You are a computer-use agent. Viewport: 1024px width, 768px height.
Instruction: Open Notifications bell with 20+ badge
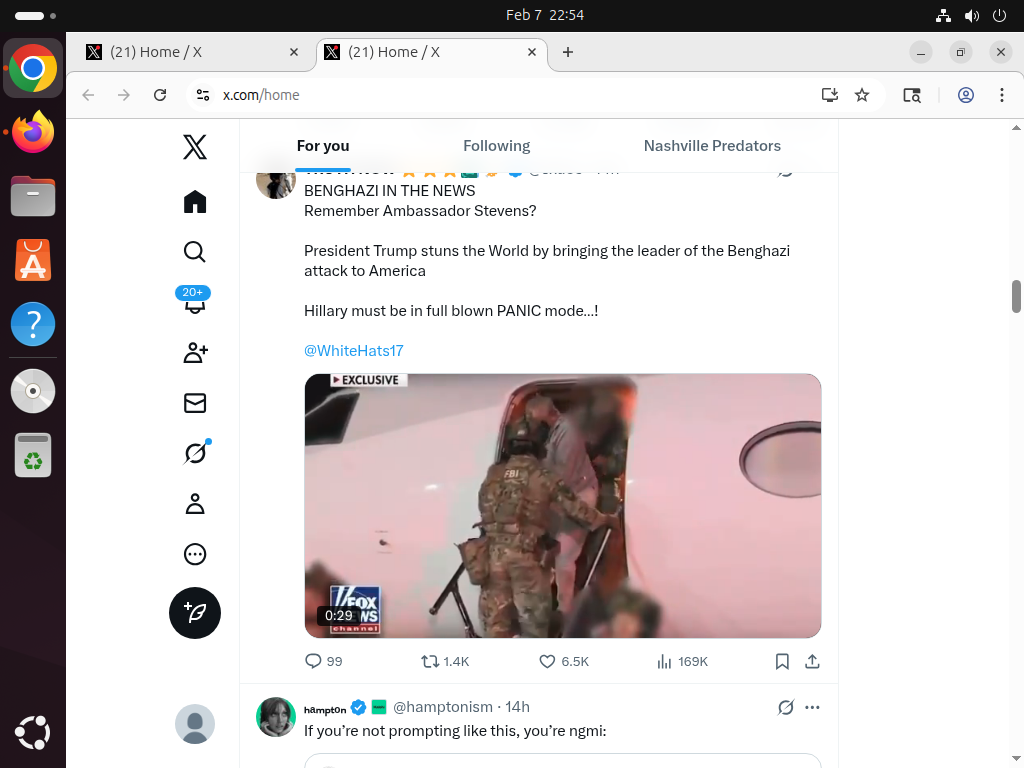[195, 302]
